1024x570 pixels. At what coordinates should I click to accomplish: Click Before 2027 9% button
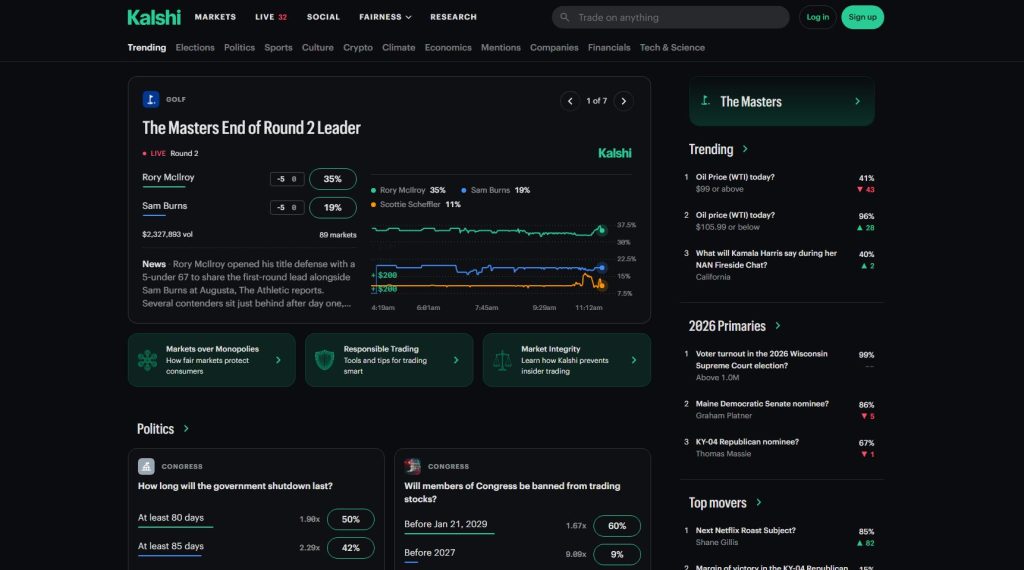[617, 554]
